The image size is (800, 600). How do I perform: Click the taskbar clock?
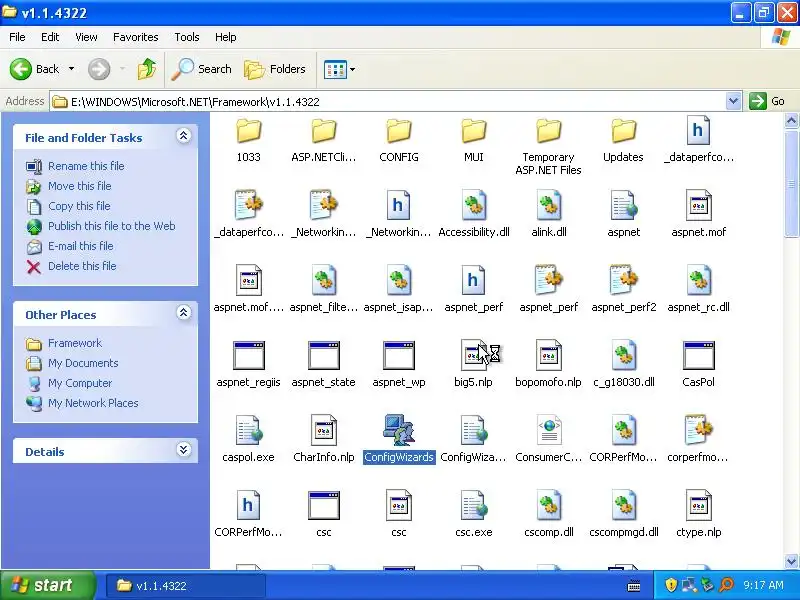[763, 585]
